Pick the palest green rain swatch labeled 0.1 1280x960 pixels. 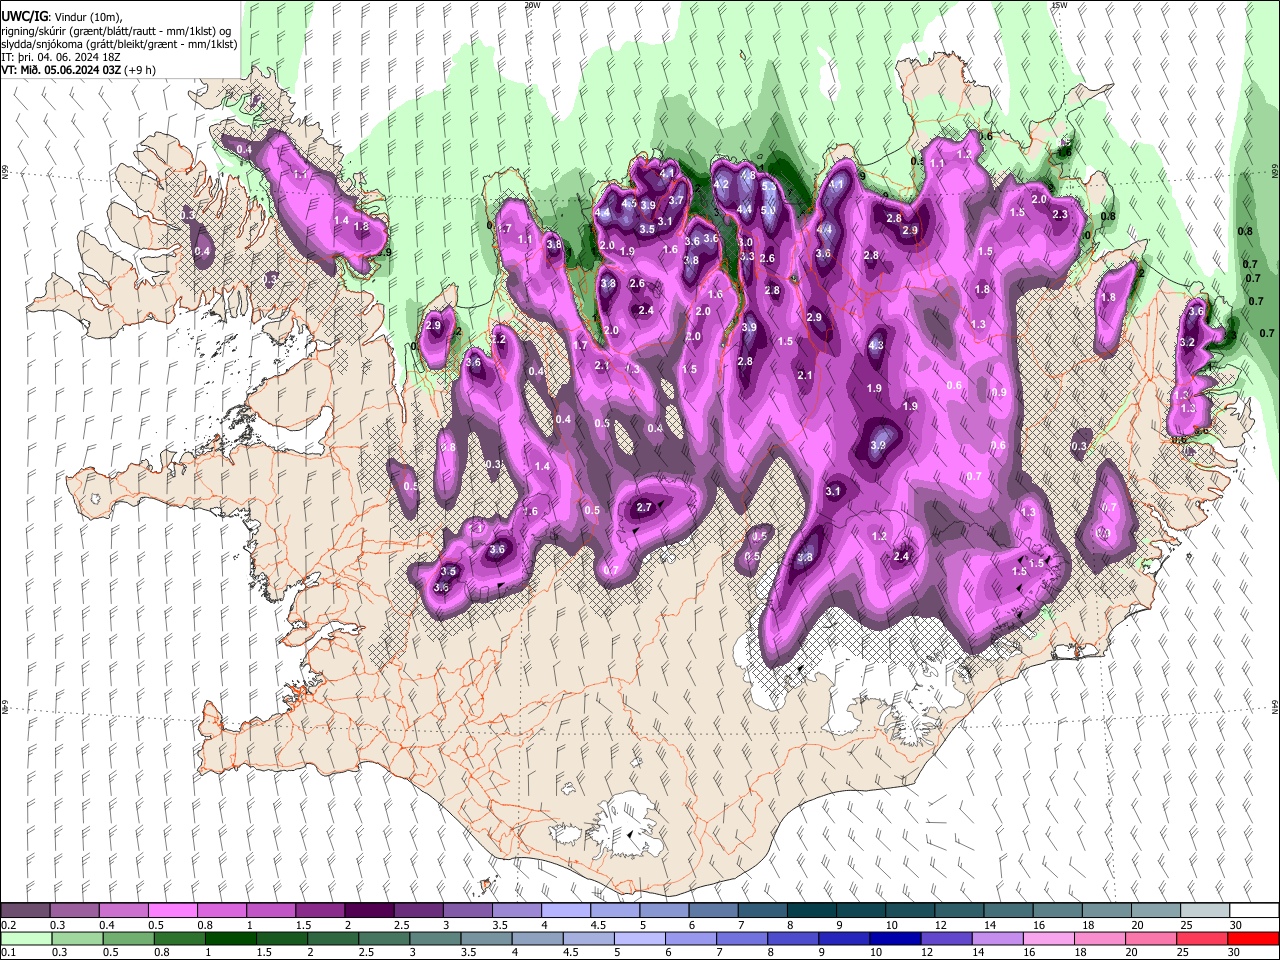(25, 938)
